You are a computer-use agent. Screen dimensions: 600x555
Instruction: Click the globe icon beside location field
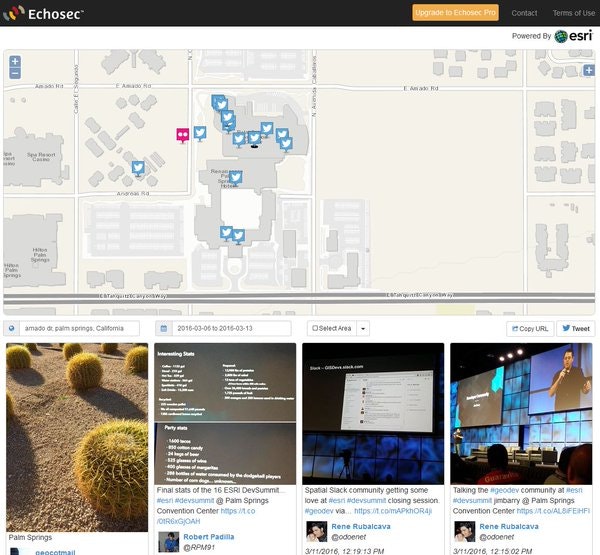coord(11,328)
